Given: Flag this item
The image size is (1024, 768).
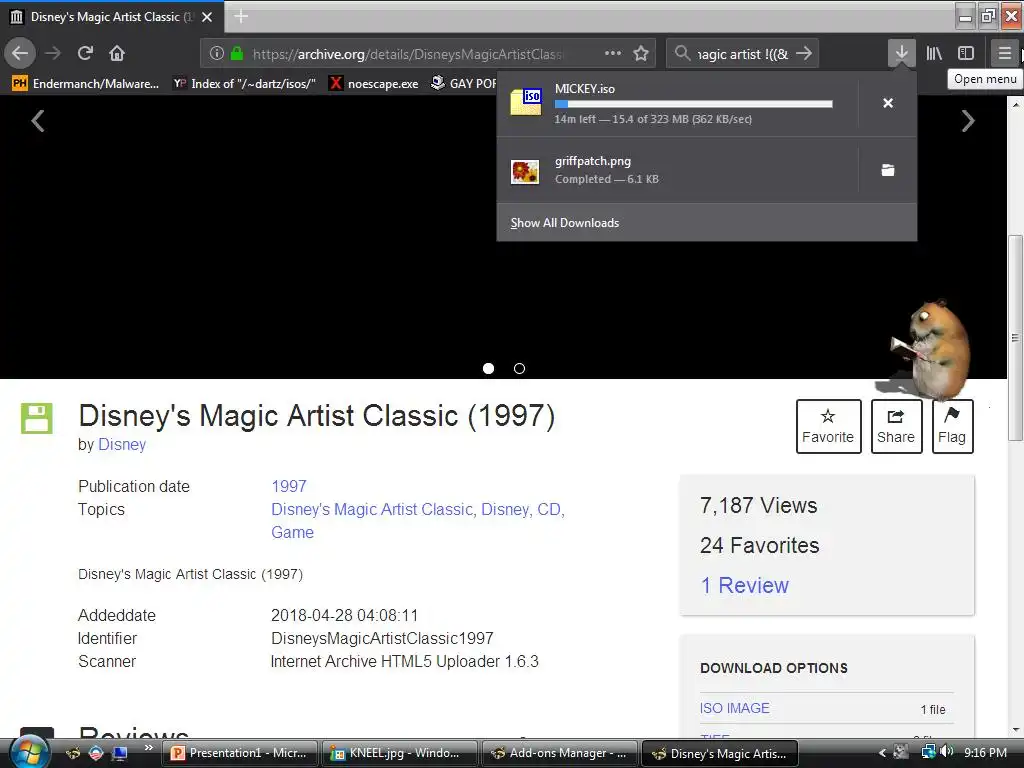Looking at the screenshot, I should click(x=952, y=426).
